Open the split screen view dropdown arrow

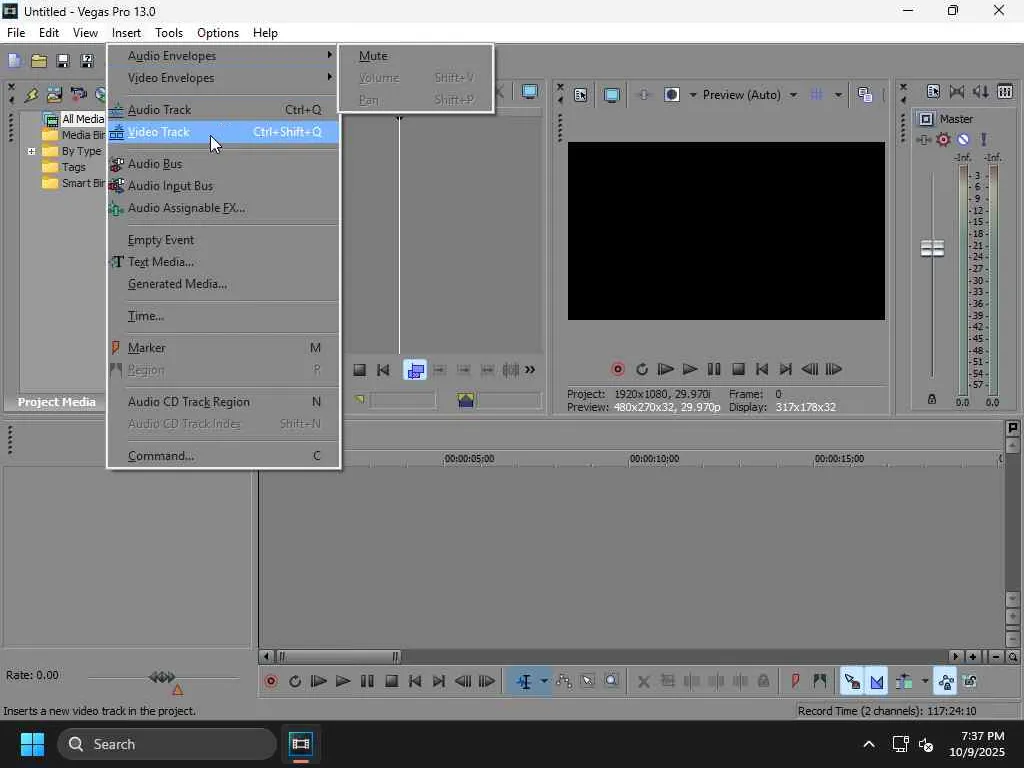693,95
